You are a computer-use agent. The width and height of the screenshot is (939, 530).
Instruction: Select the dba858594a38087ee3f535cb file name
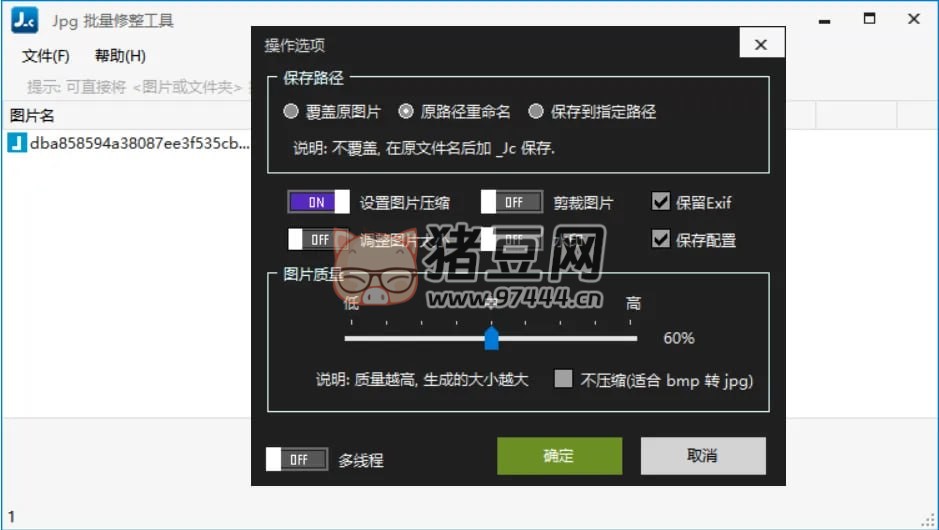pos(140,143)
